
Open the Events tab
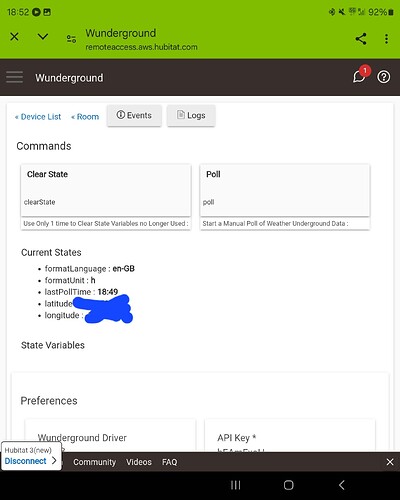tap(134, 115)
